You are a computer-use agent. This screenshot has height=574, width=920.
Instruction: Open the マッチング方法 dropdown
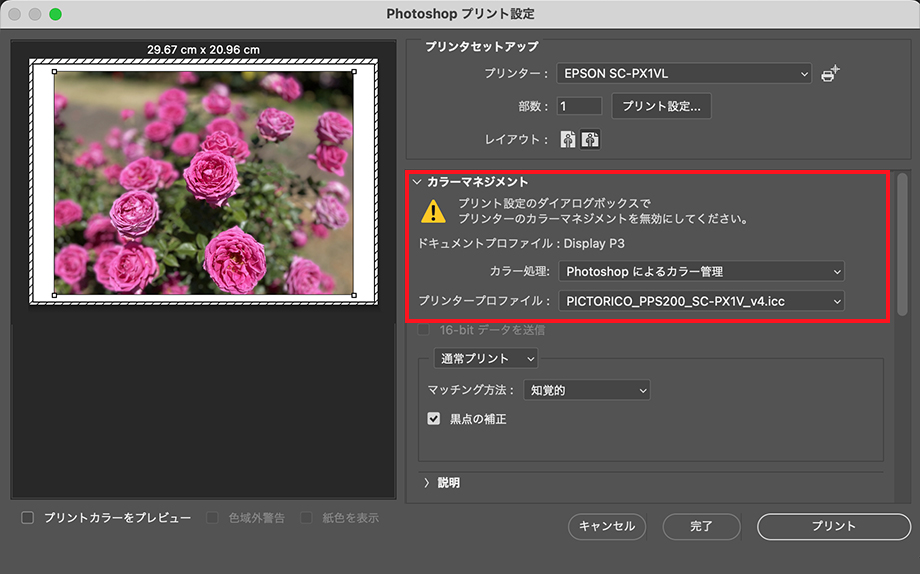pos(587,390)
